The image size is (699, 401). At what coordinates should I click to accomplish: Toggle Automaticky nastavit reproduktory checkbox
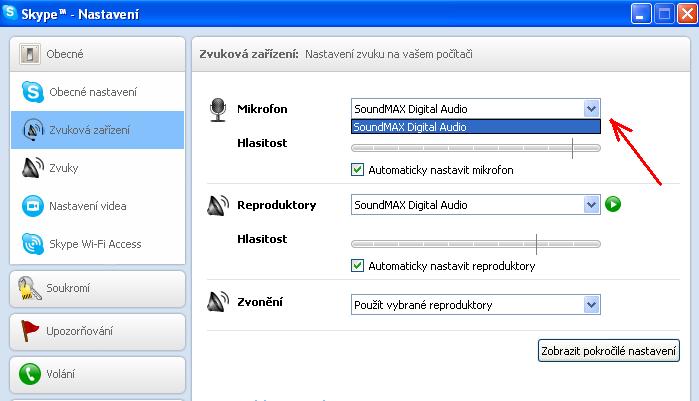(358, 266)
